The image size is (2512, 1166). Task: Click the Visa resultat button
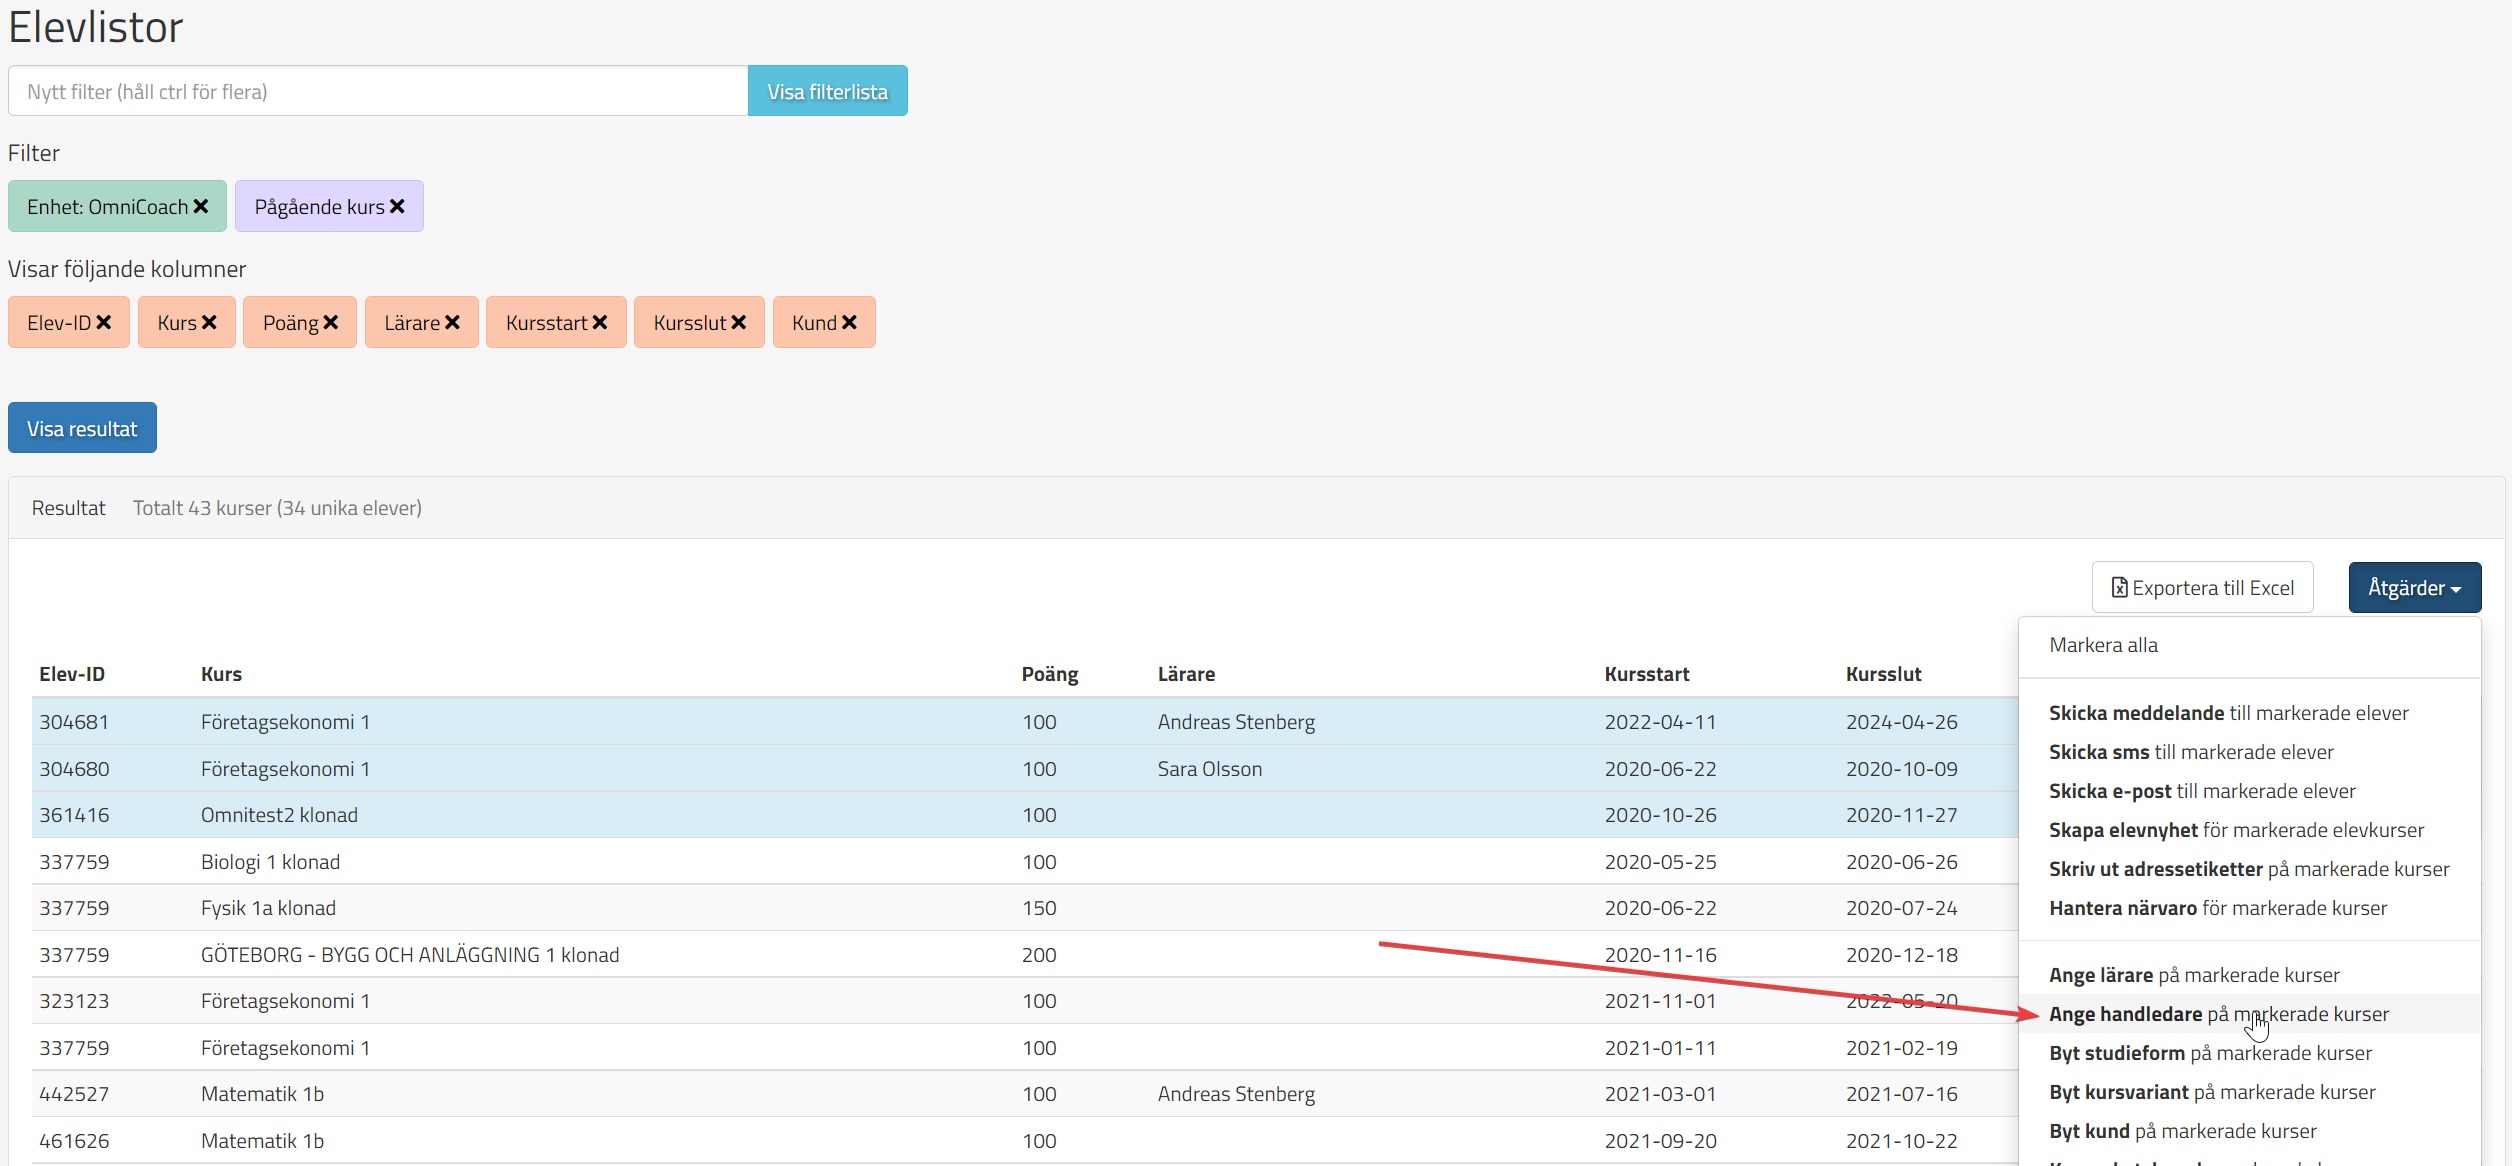point(82,429)
